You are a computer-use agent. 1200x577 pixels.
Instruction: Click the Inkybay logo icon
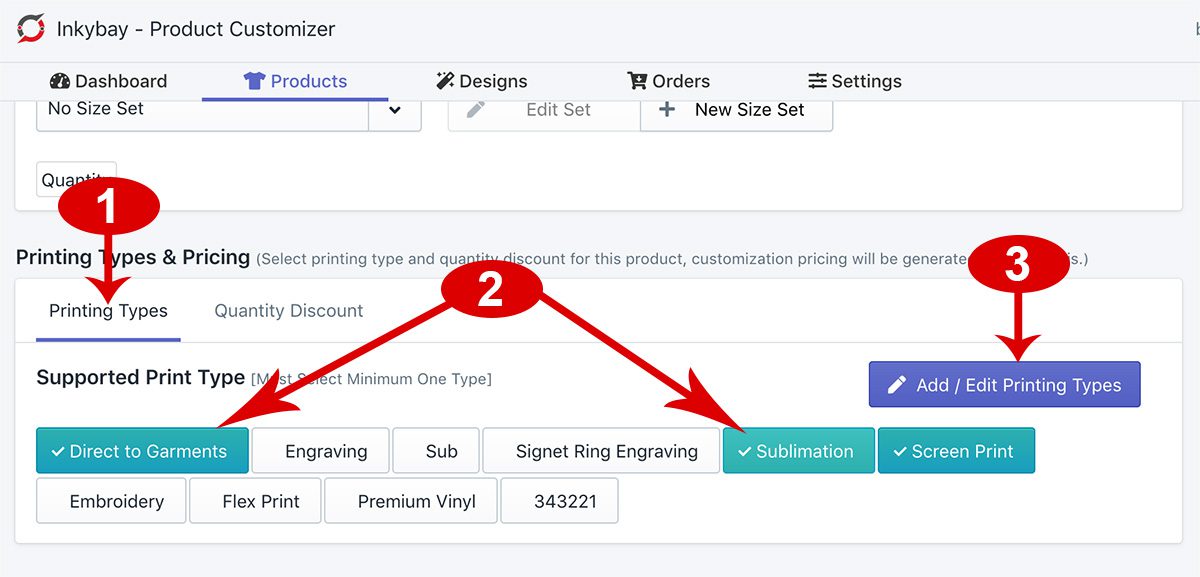pyautogui.click(x=28, y=29)
